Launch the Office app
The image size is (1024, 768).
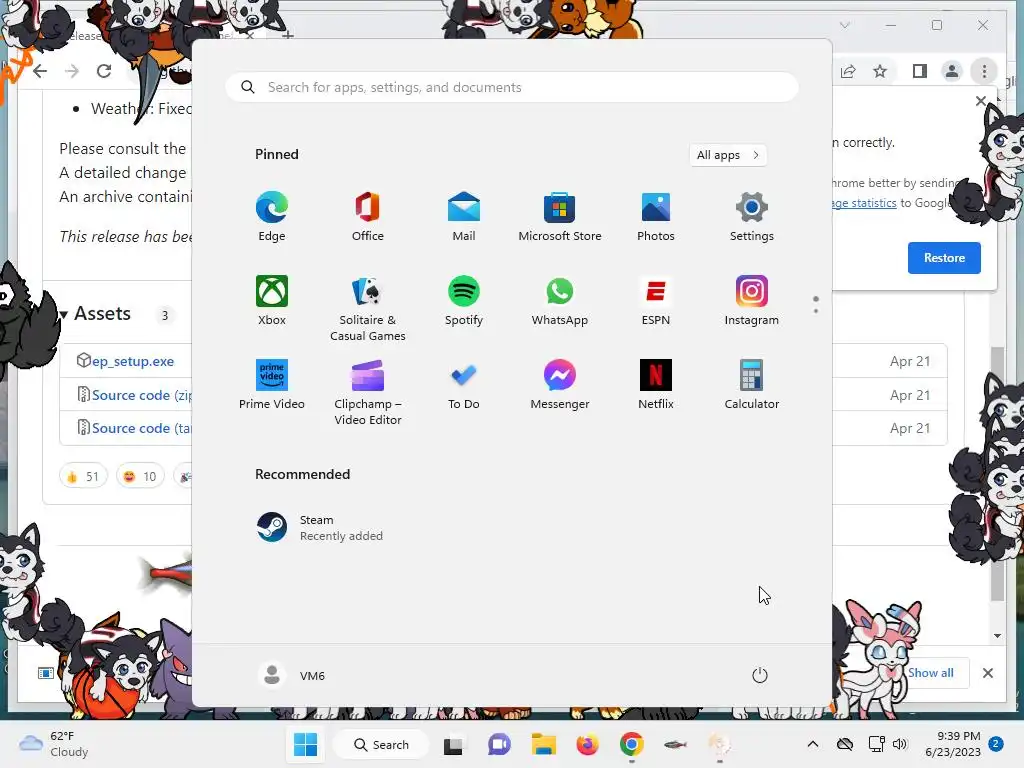coord(368,217)
